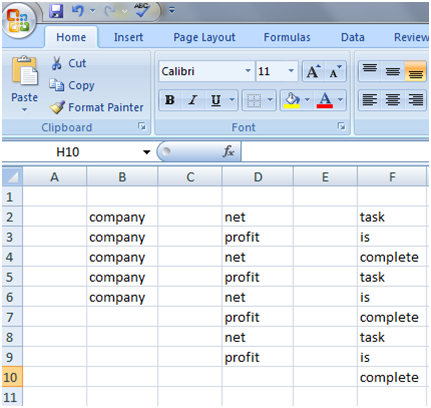Open the Office Button menu
Screen dimensions: 431x408
[19, 20]
